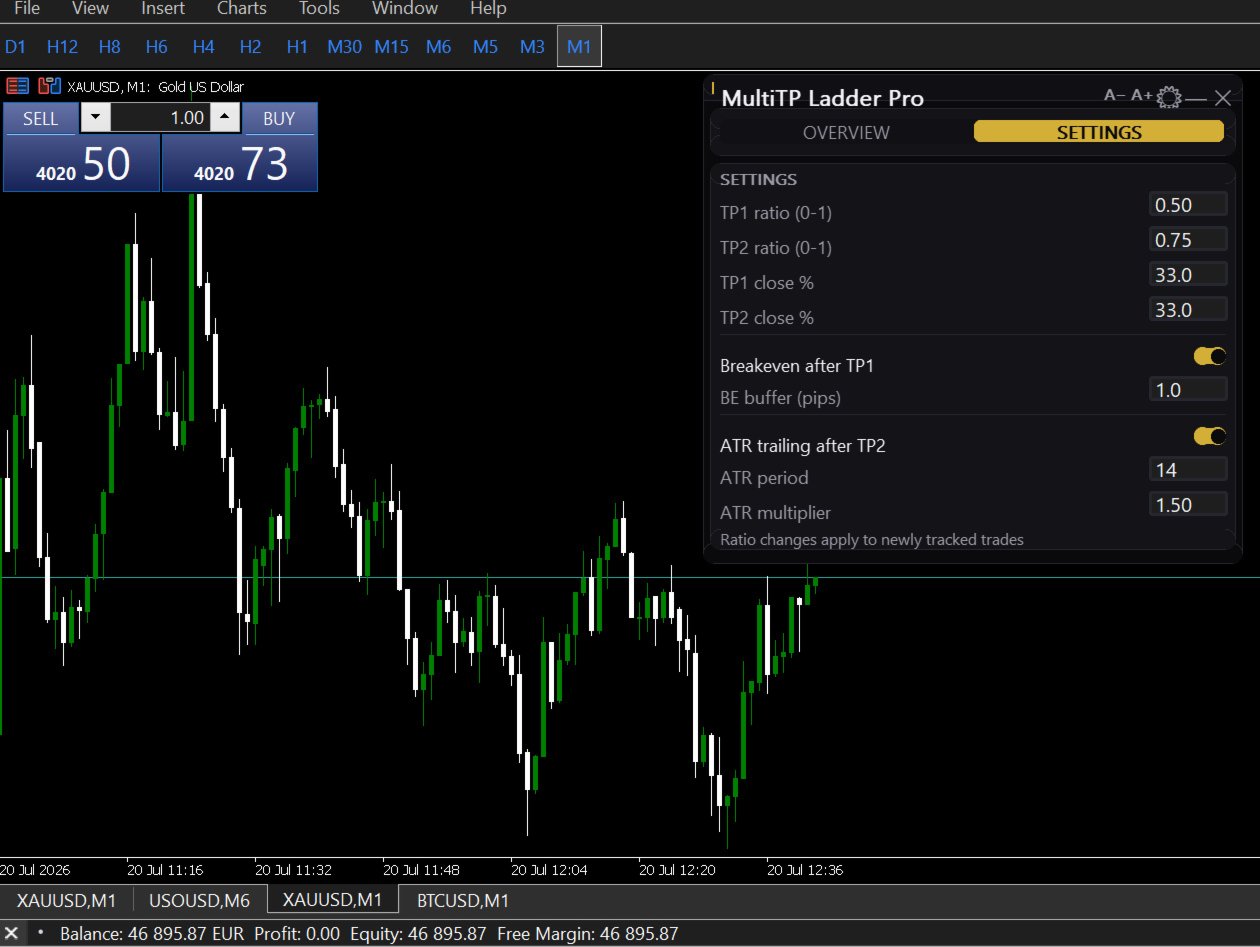Select the M1 timeframe button
This screenshot has height=947, width=1260.
point(579,46)
